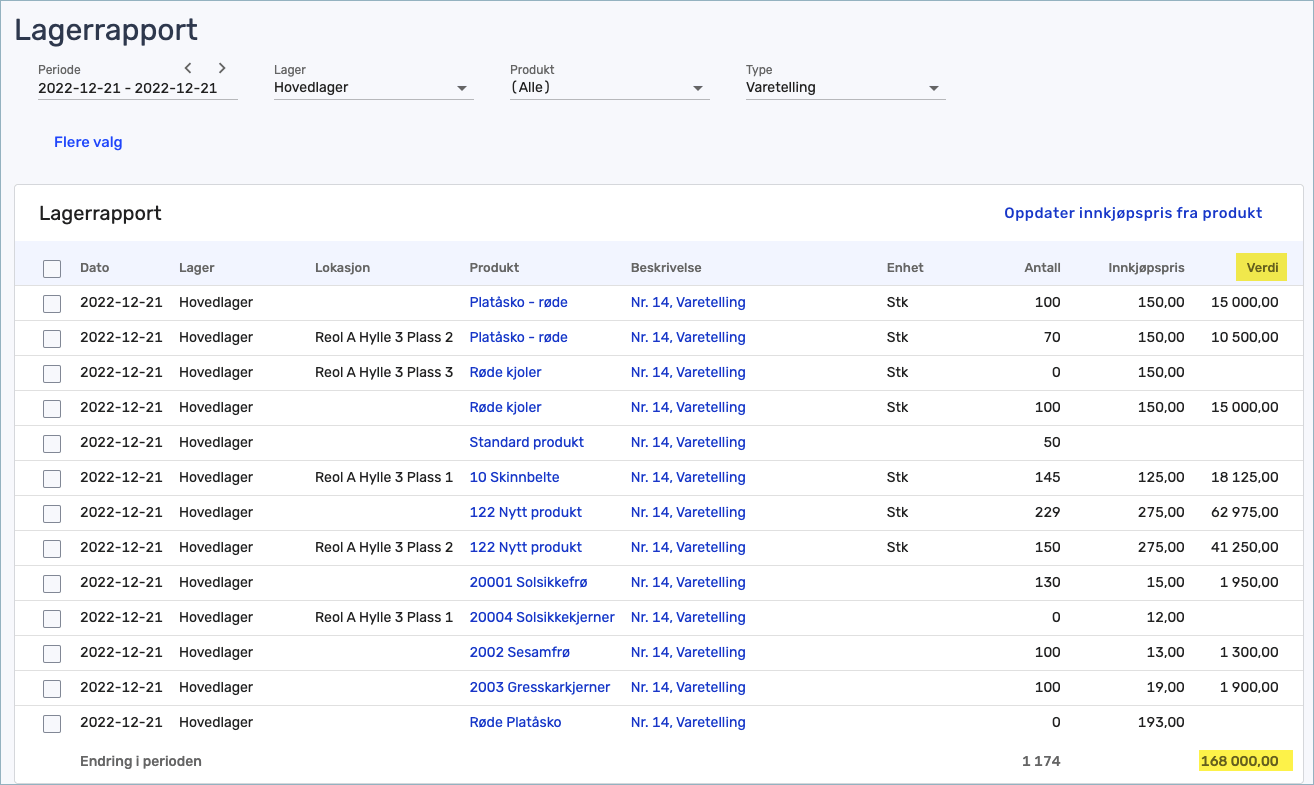
Task: Click the Periode date range field
Action: click(x=128, y=88)
